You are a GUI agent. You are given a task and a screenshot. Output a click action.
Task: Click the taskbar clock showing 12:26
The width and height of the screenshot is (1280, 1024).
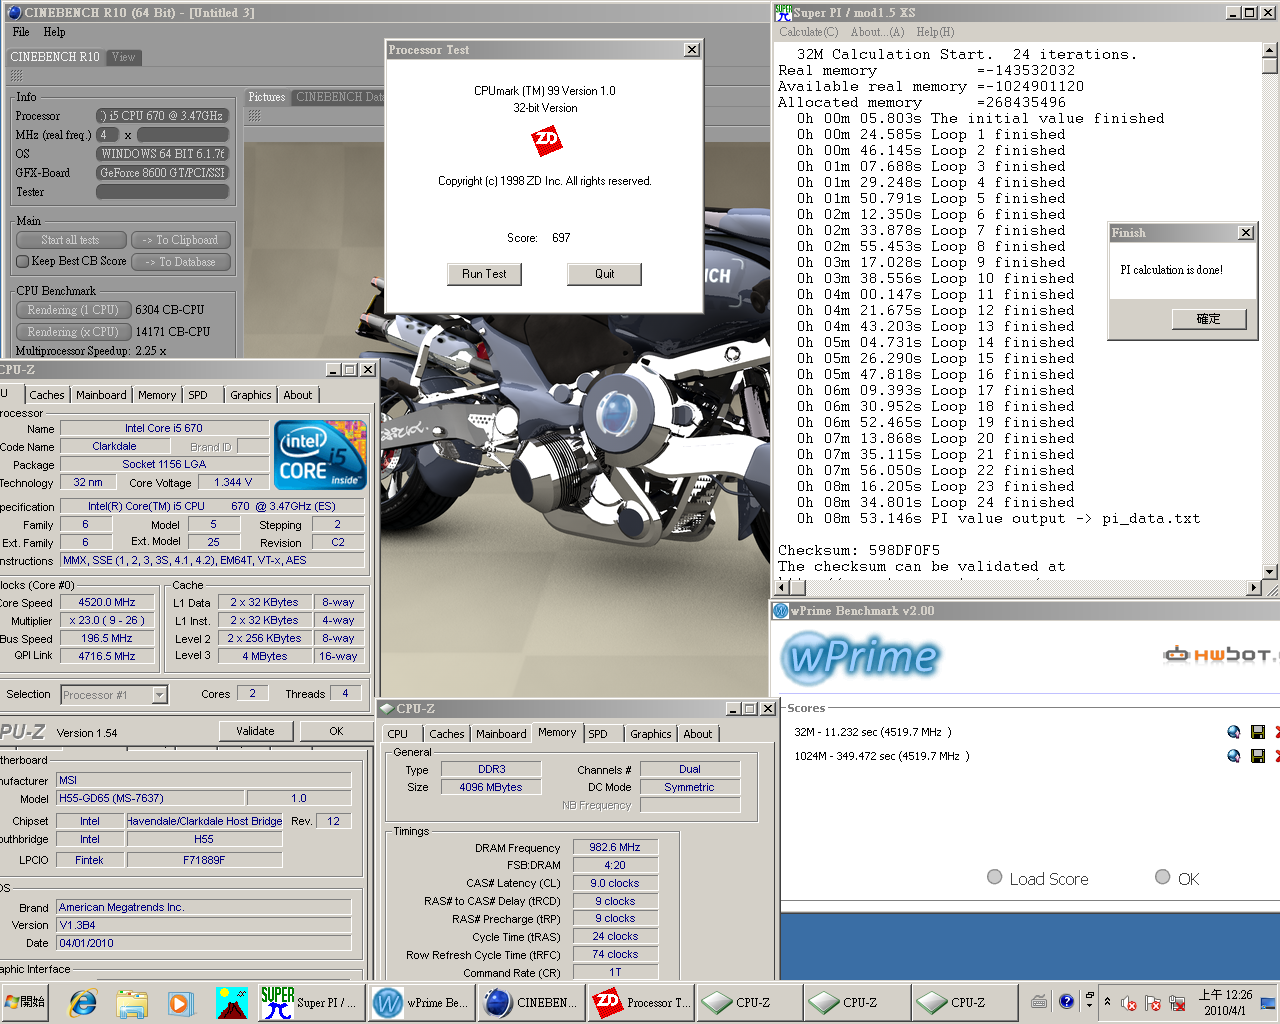[1226, 1002]
